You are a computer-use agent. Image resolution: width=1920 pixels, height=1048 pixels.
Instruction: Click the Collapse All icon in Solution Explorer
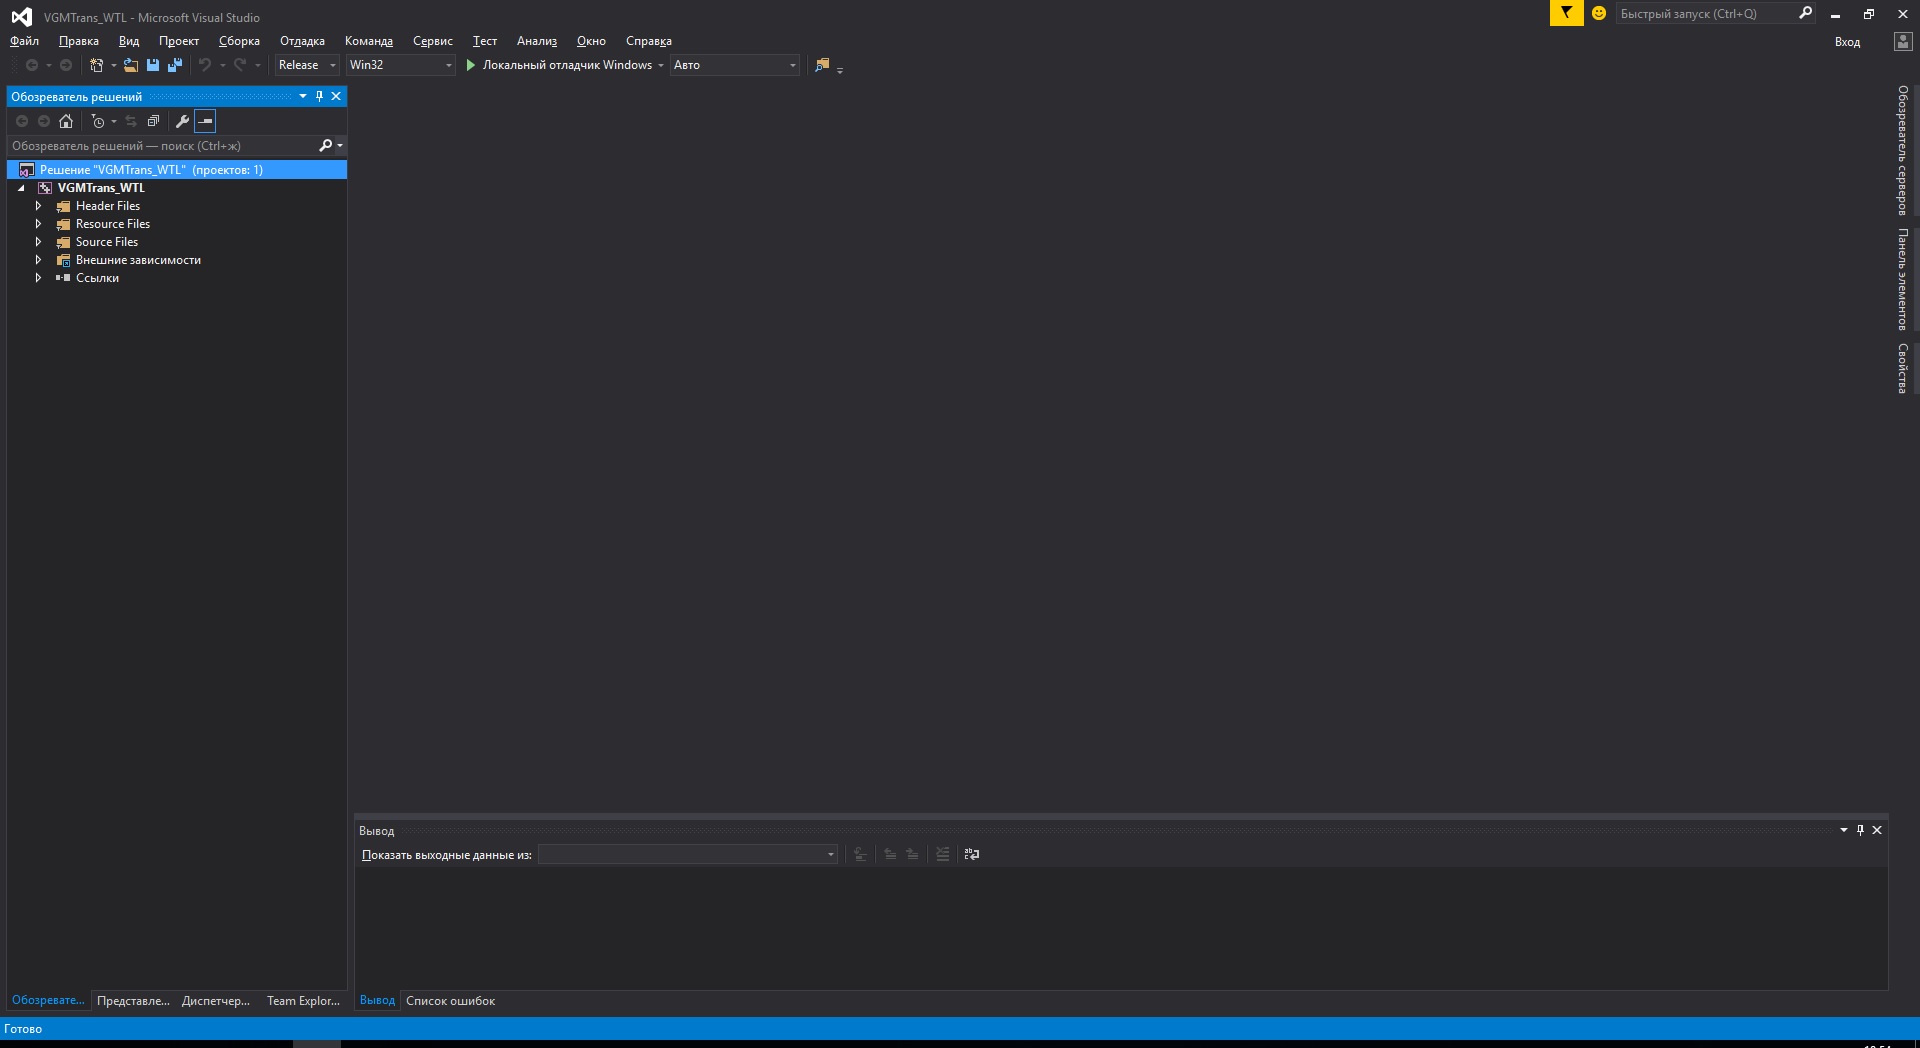coord(153,121)
